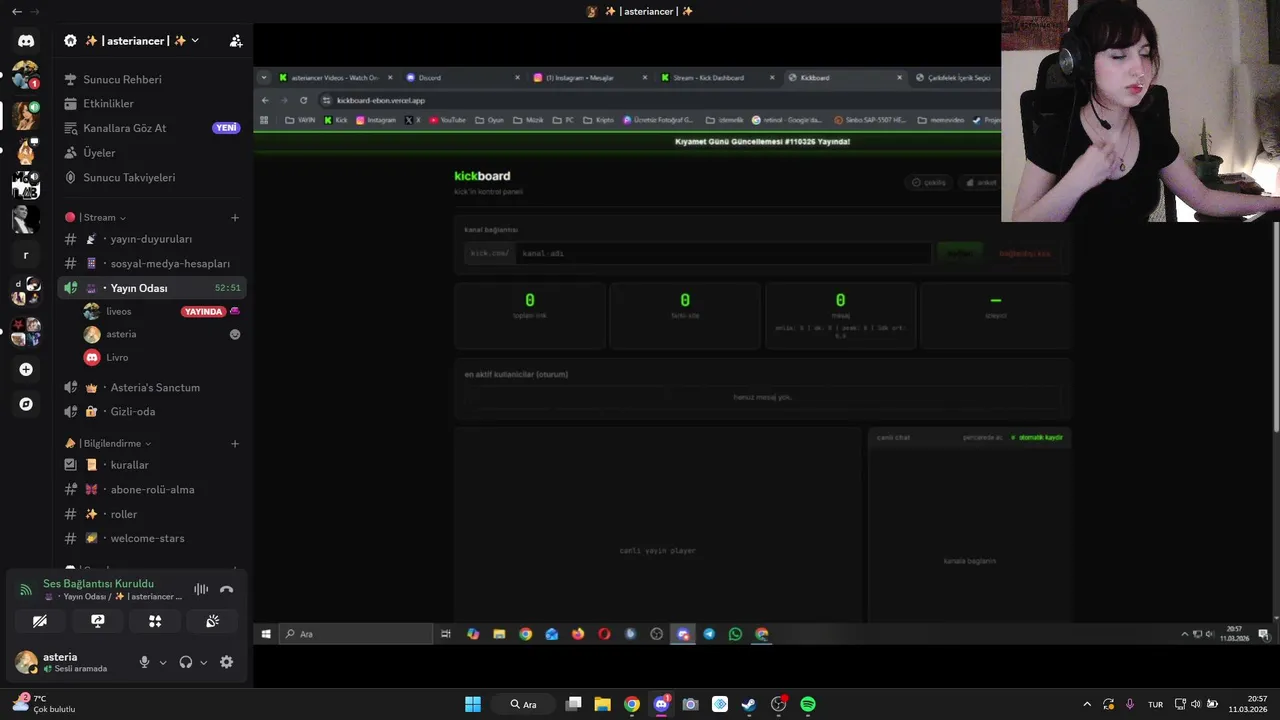Click the kanal adı input field

[724, 253]
